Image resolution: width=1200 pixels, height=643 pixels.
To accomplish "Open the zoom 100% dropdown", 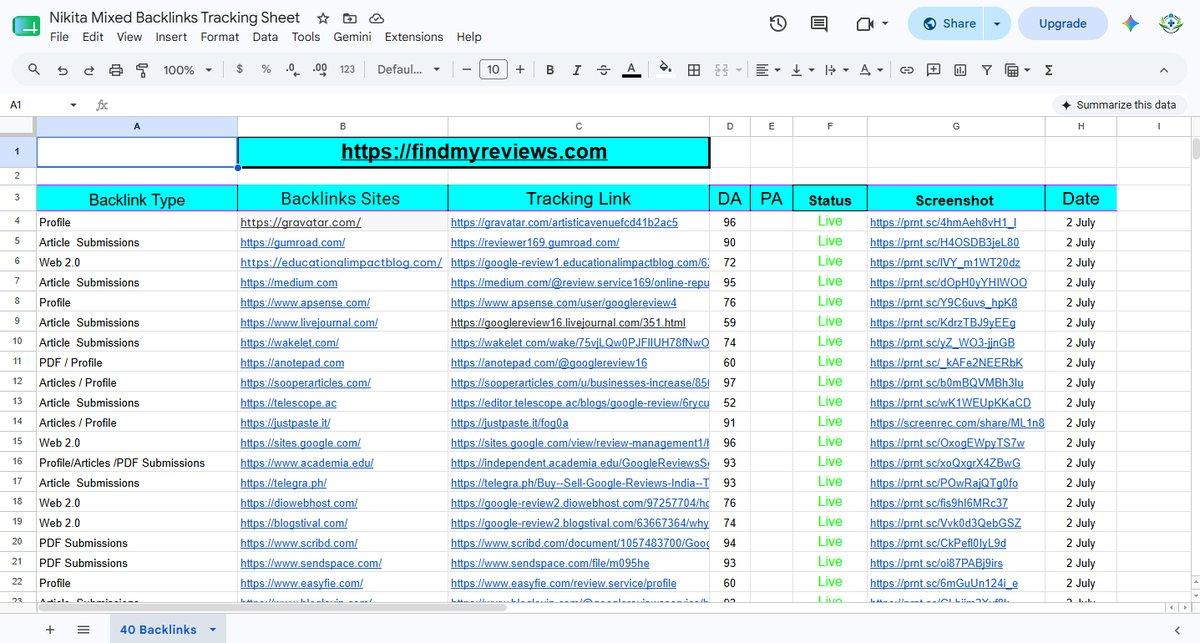I will point(188,70).
